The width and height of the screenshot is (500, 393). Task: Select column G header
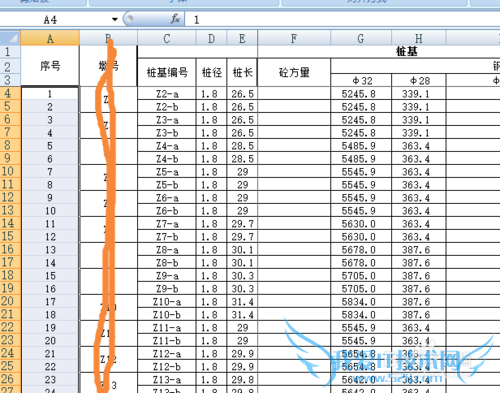click(x=361, y=38)
